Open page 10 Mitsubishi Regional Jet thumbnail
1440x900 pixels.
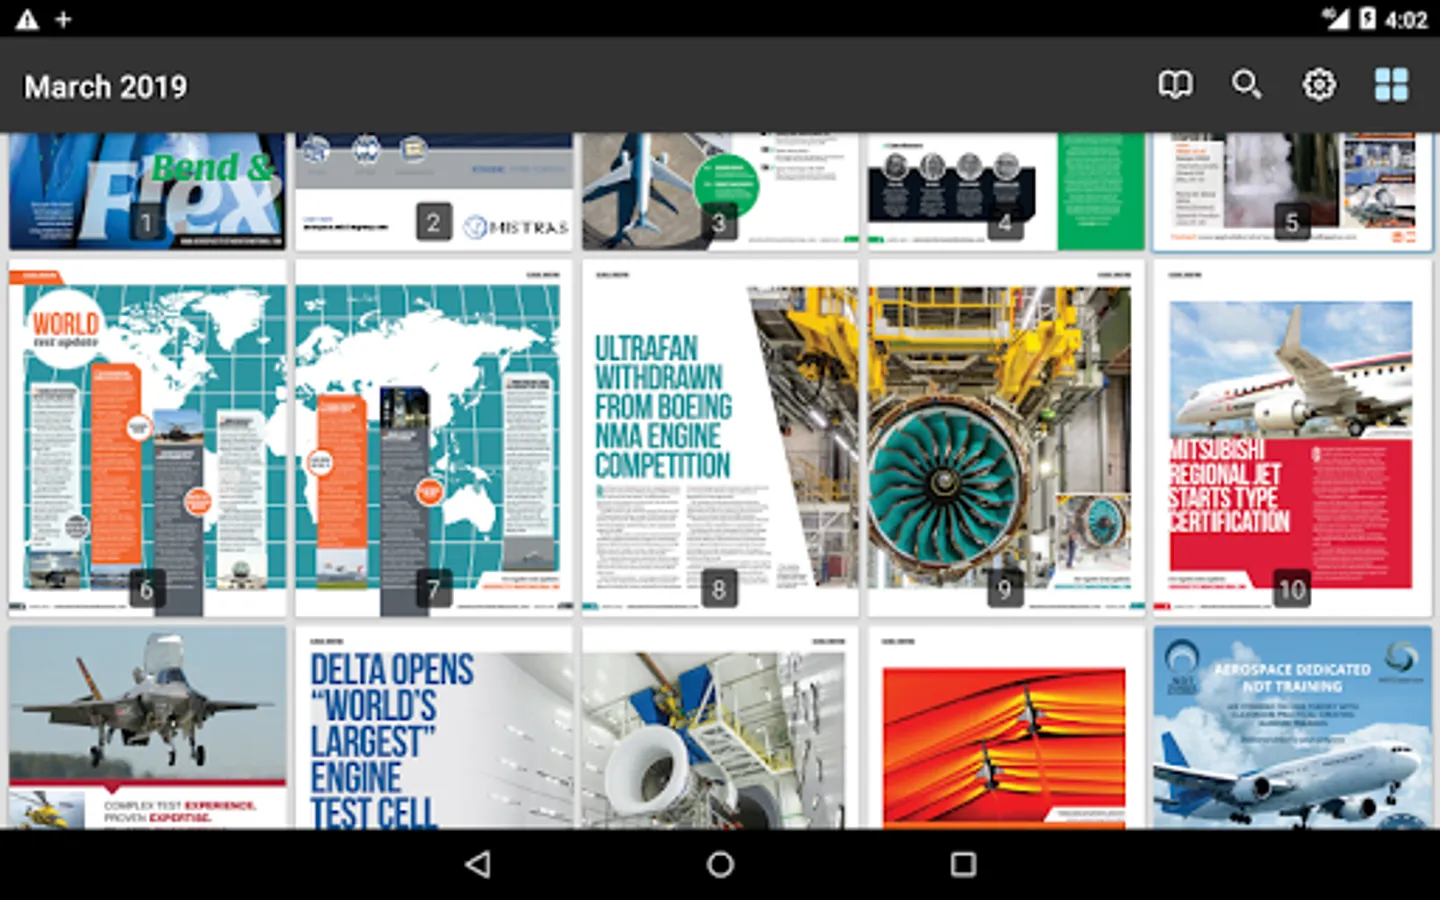point(1292,438)
